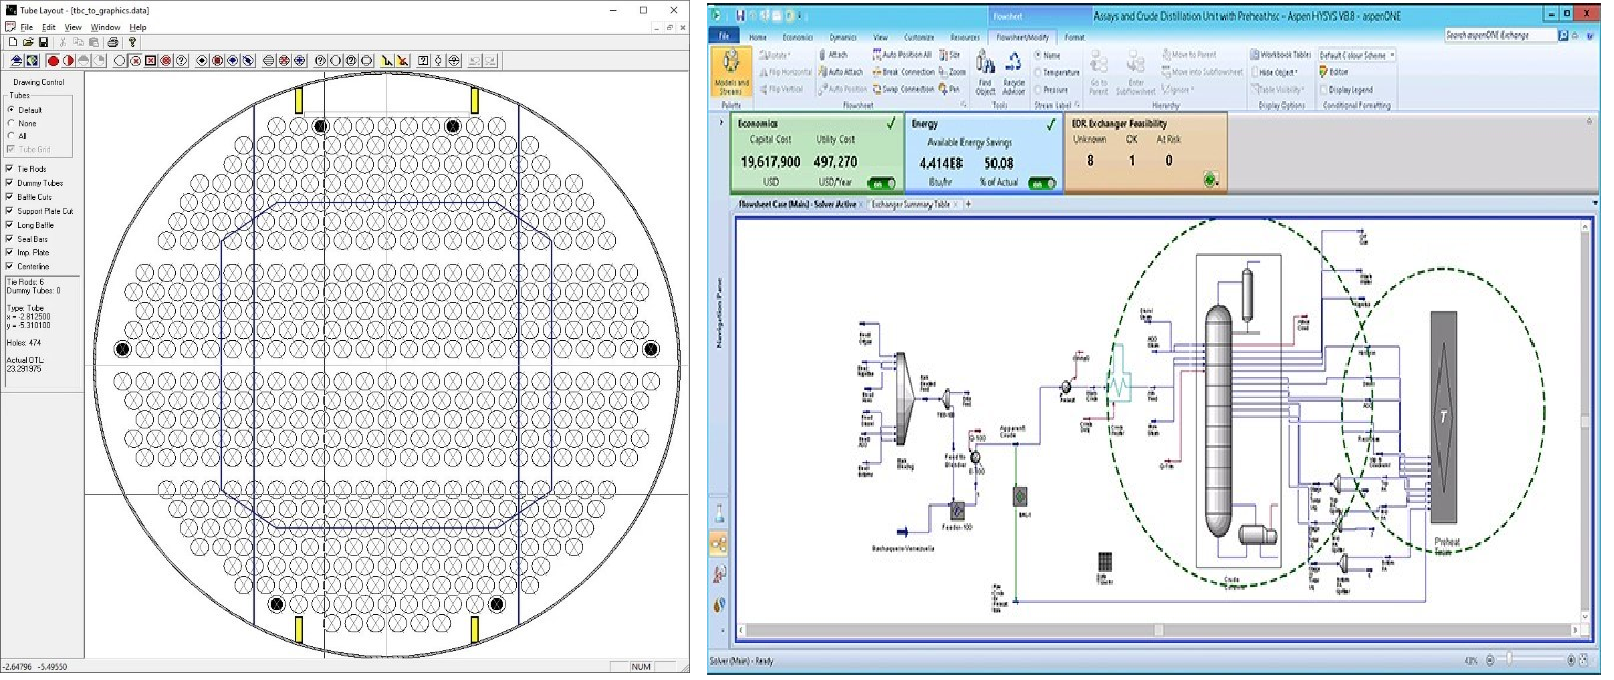Select the red X square tool

click(151, 61)
